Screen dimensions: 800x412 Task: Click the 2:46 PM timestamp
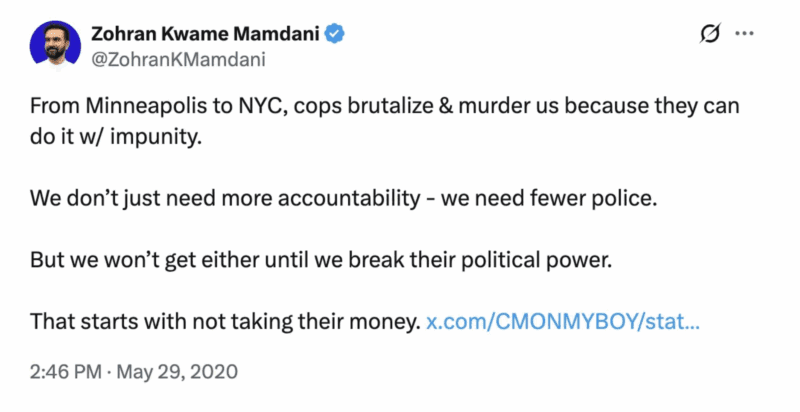[x=65, y=371]
